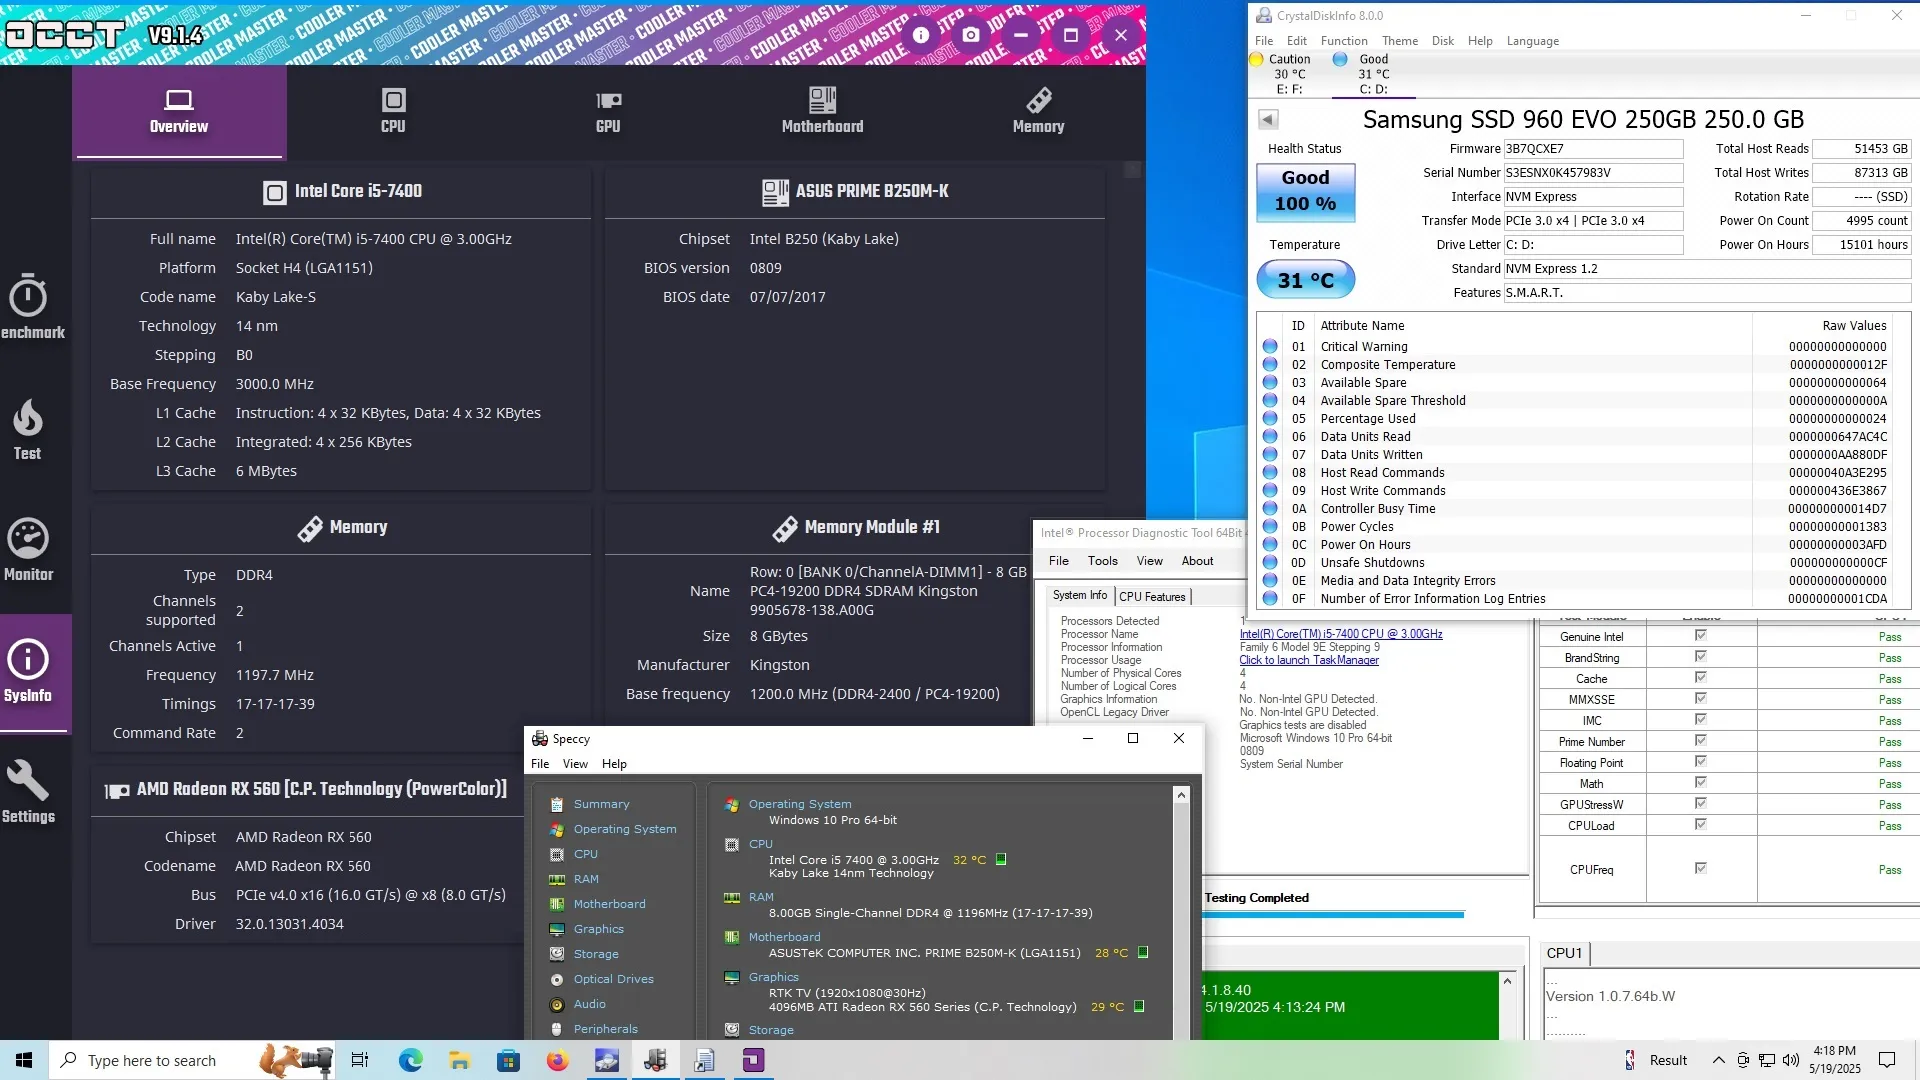Open the OCCT info icon in title bar
This screenshot has width=1920, height=1080.
[921, 35]
